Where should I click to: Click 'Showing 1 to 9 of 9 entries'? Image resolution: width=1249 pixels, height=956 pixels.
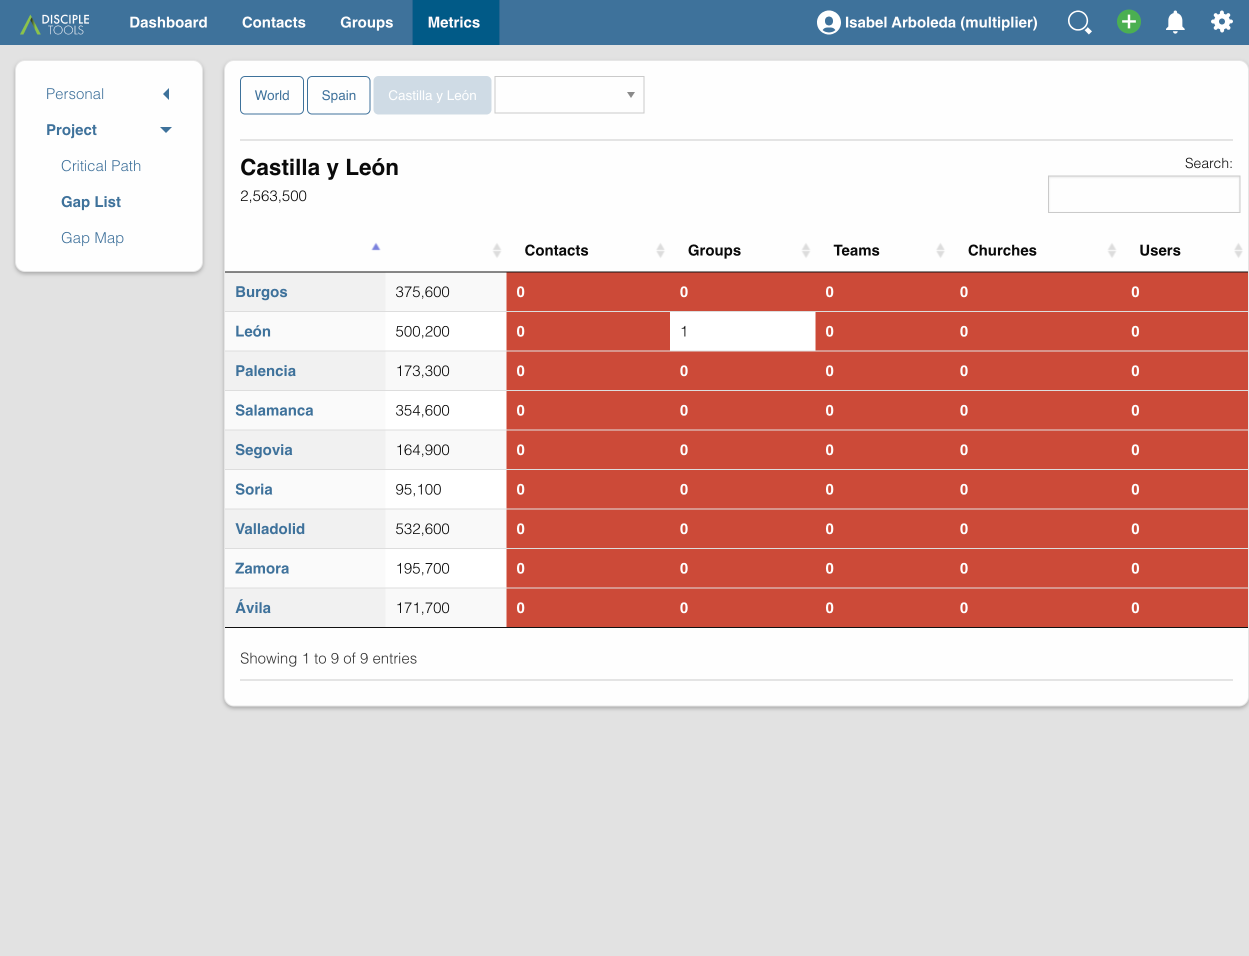(328, 658)
